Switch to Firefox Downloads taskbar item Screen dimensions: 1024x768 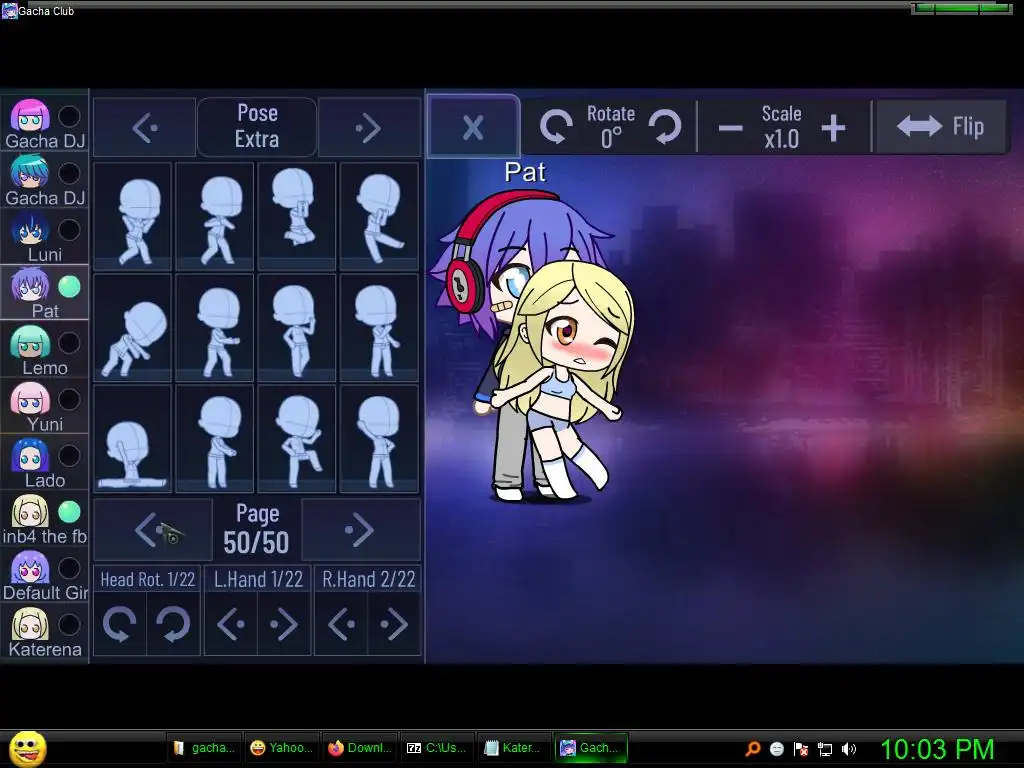click(x=360, y=748)
